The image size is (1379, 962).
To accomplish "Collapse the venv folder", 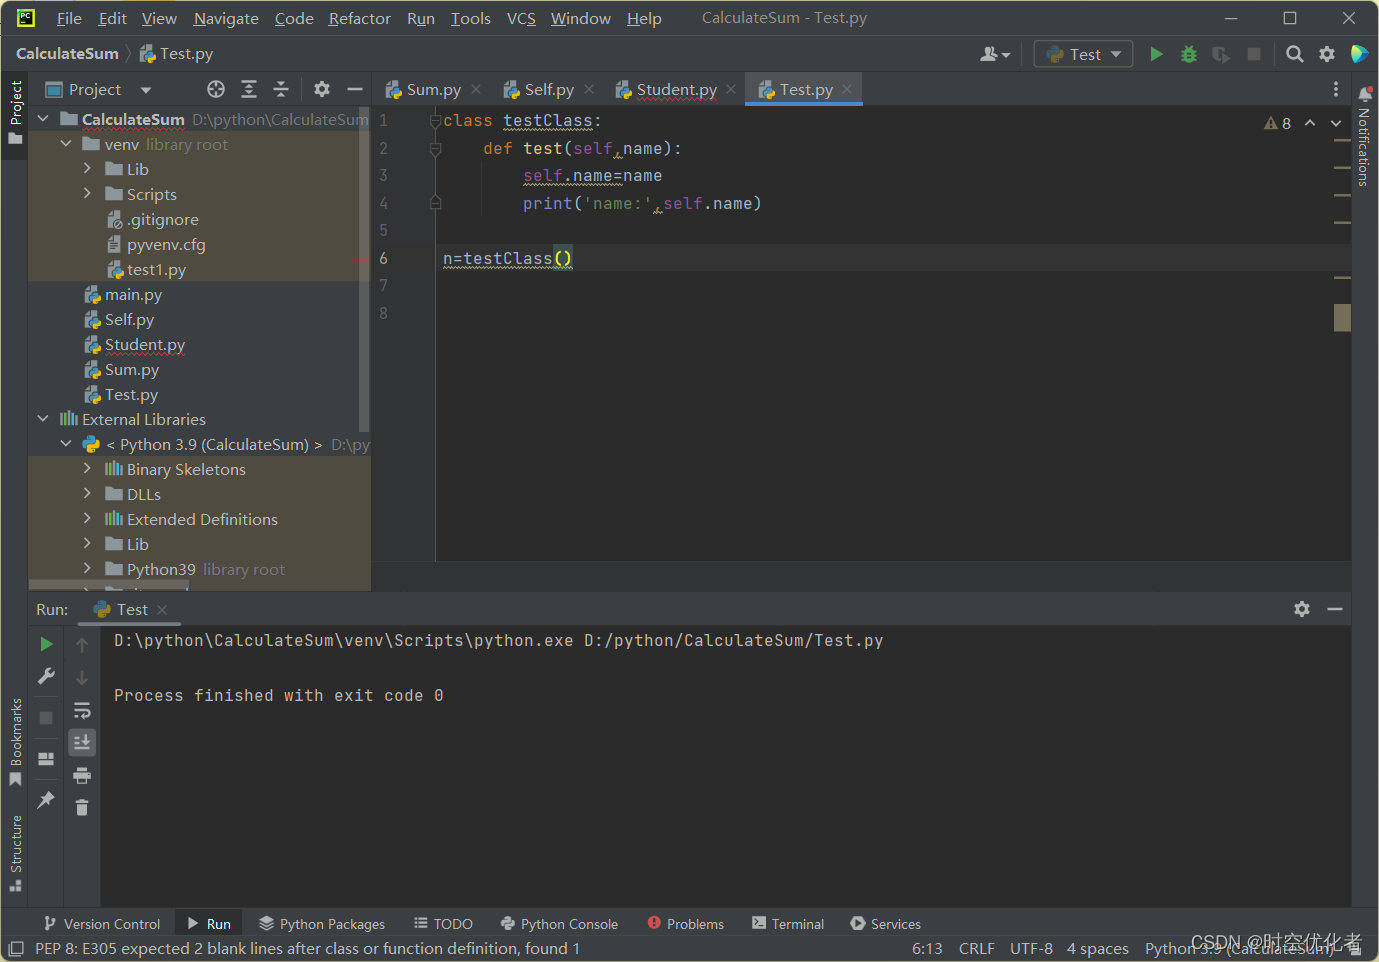I will (x=65, y=144).
